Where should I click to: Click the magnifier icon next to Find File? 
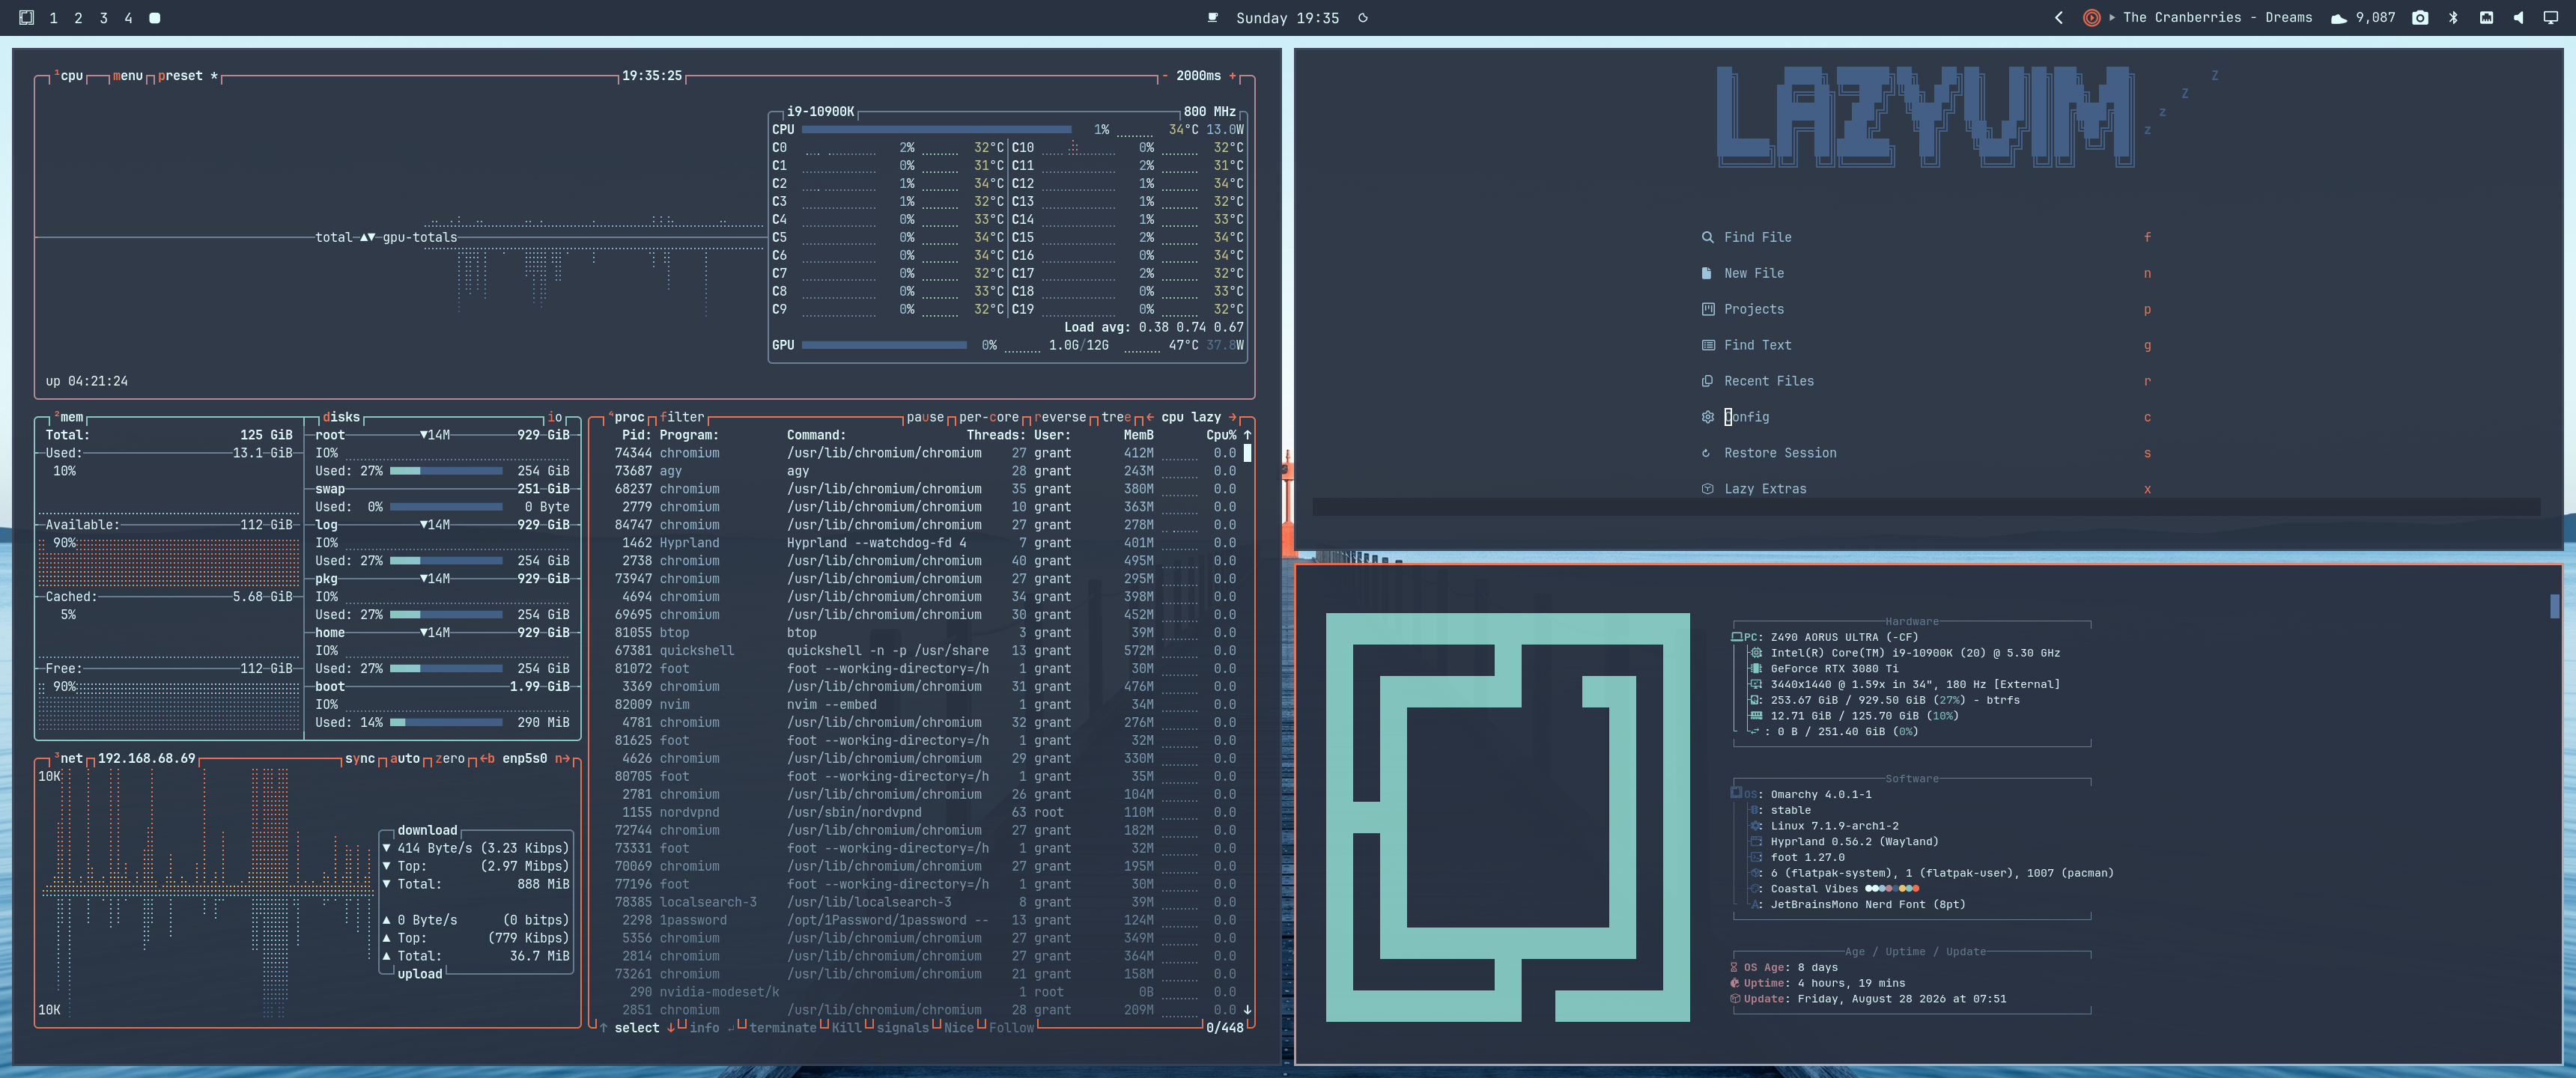(1707, 237)
